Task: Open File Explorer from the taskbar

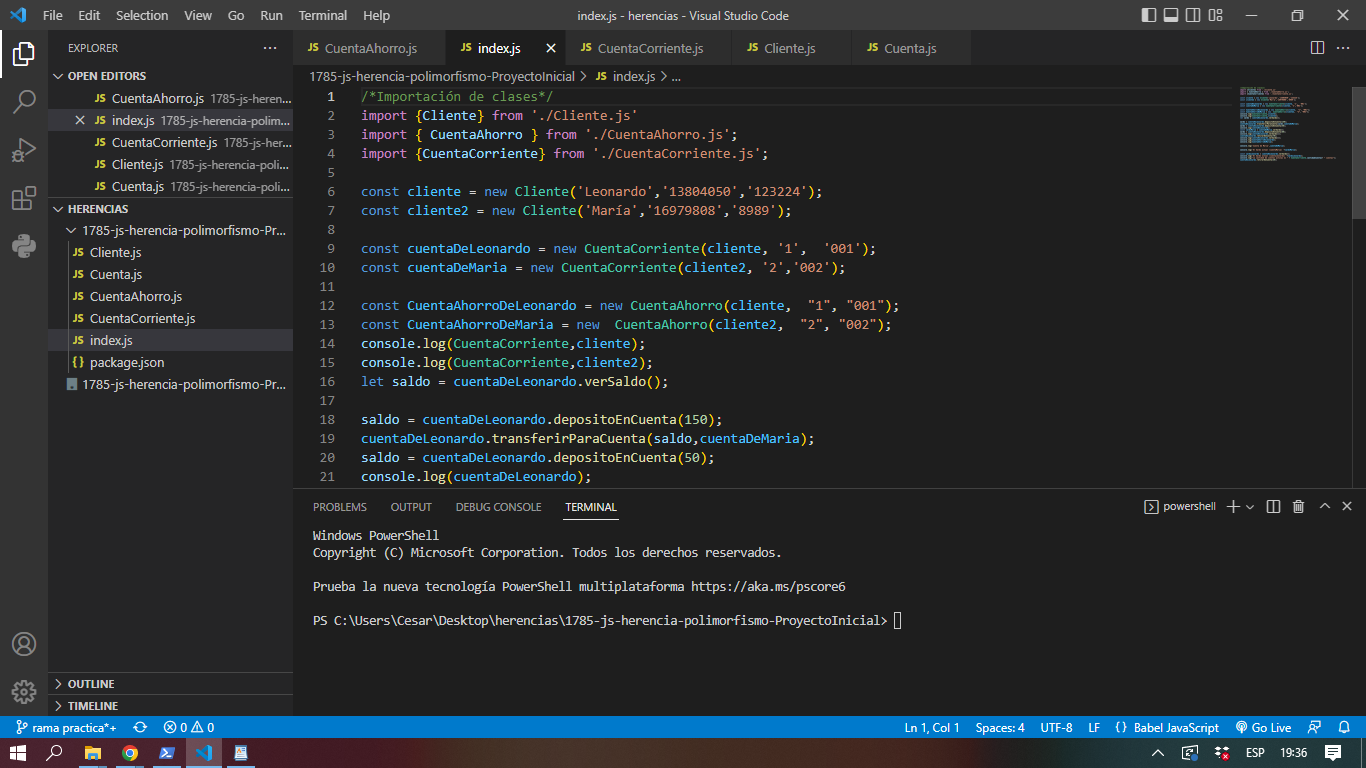Action: pyautogui.click(x=93, y=753)
